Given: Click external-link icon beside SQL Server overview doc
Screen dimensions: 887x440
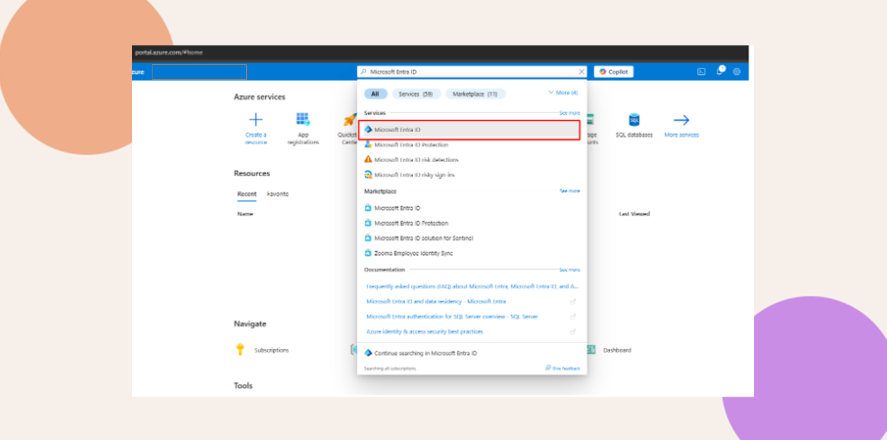Looking at the screenshot, I should (573, 317).
